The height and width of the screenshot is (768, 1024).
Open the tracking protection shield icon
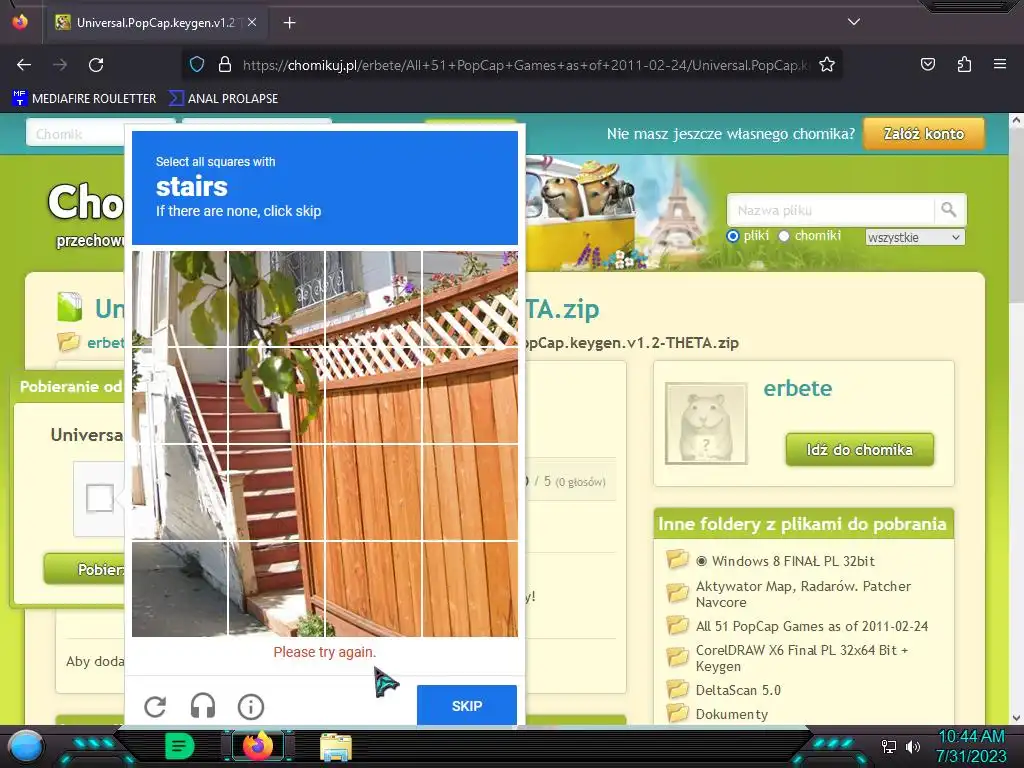[197, 65]
